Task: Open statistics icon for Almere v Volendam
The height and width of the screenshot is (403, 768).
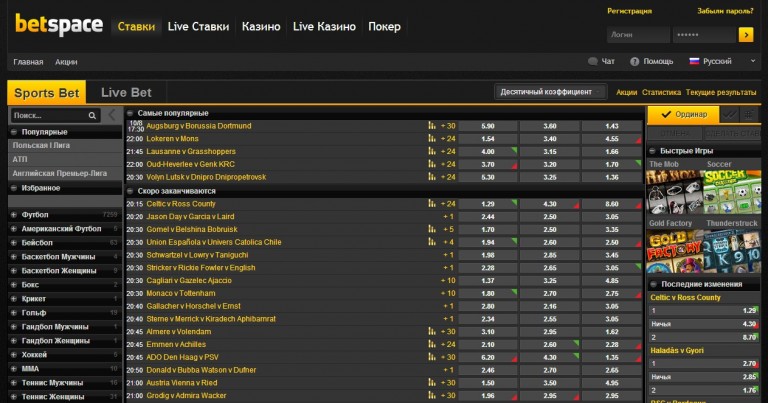Action: (x=432, y=332)
